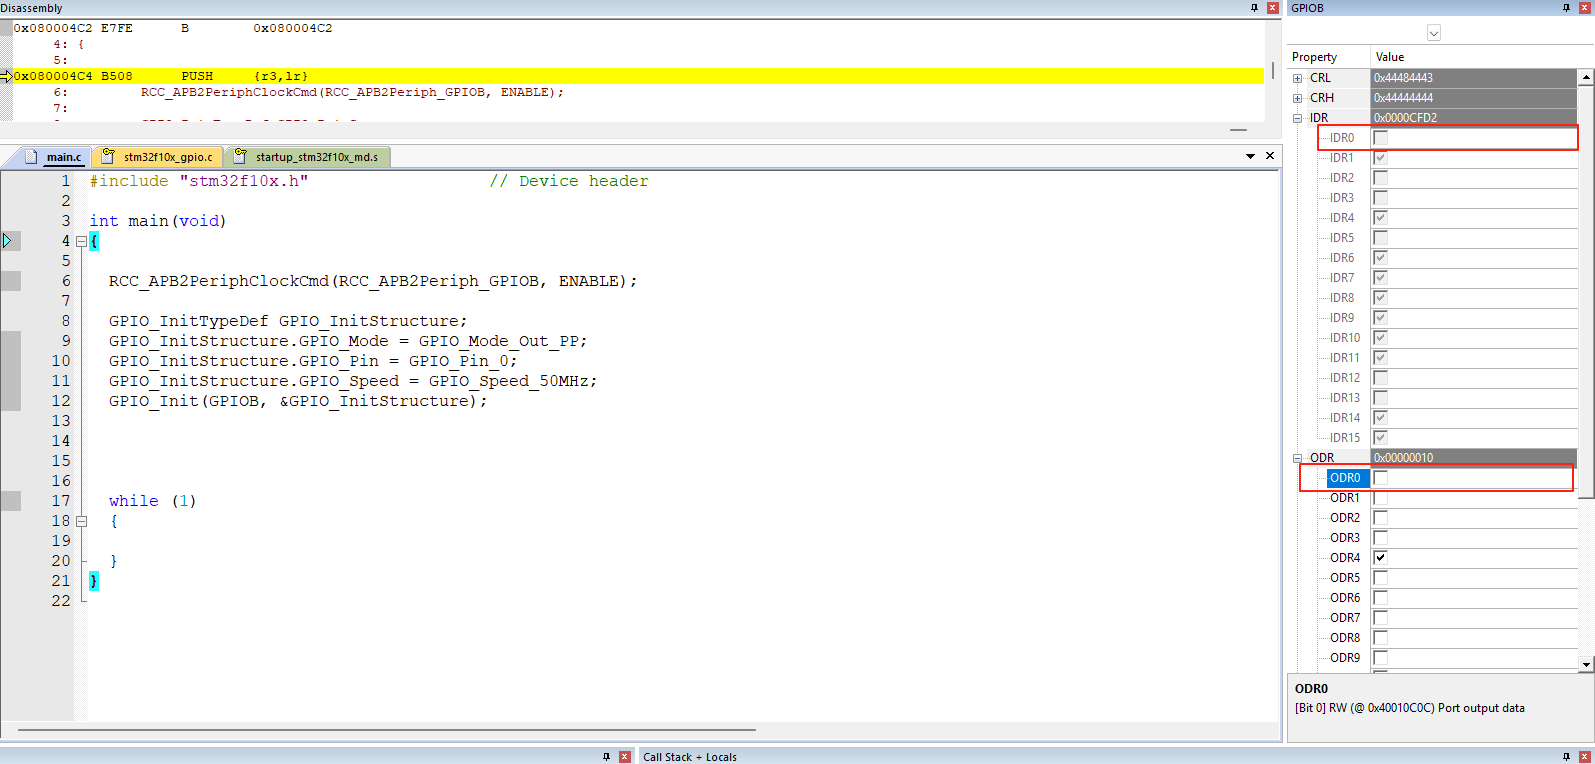Set breakpoint in margin beside line 17
1595x764 pixels.
(10, 501)
